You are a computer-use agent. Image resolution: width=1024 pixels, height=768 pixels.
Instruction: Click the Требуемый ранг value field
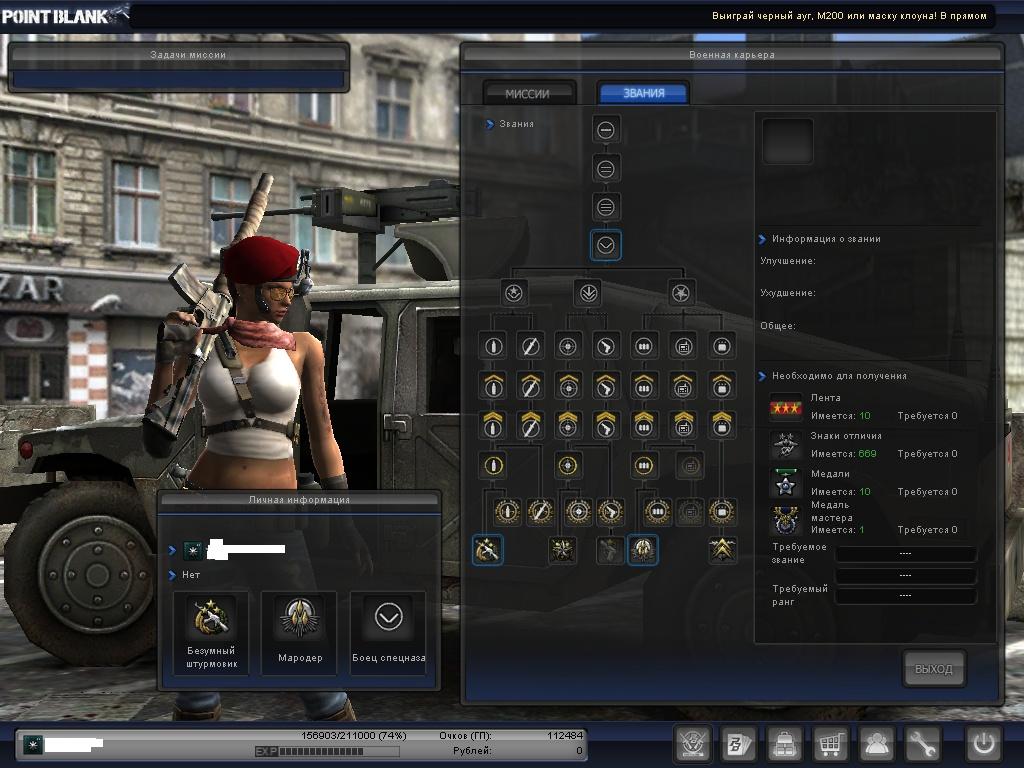(905, 596)
